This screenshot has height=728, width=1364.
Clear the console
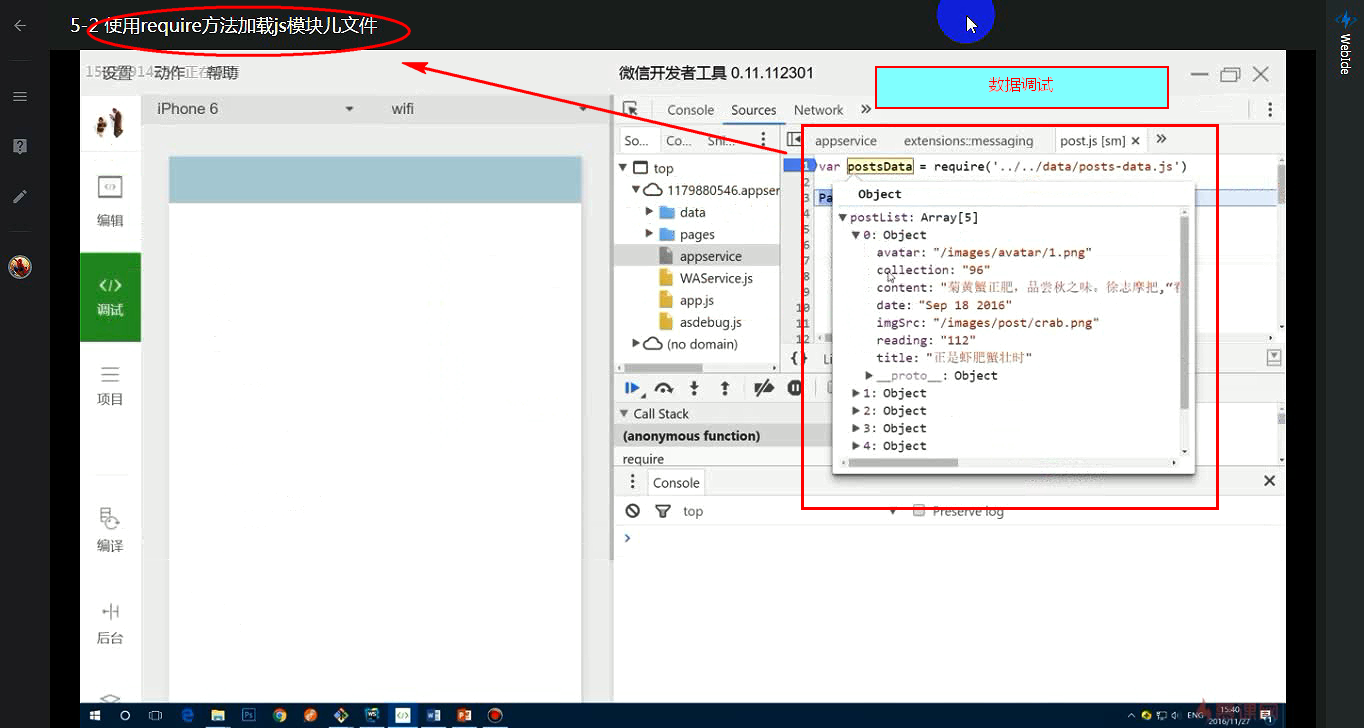632,511
